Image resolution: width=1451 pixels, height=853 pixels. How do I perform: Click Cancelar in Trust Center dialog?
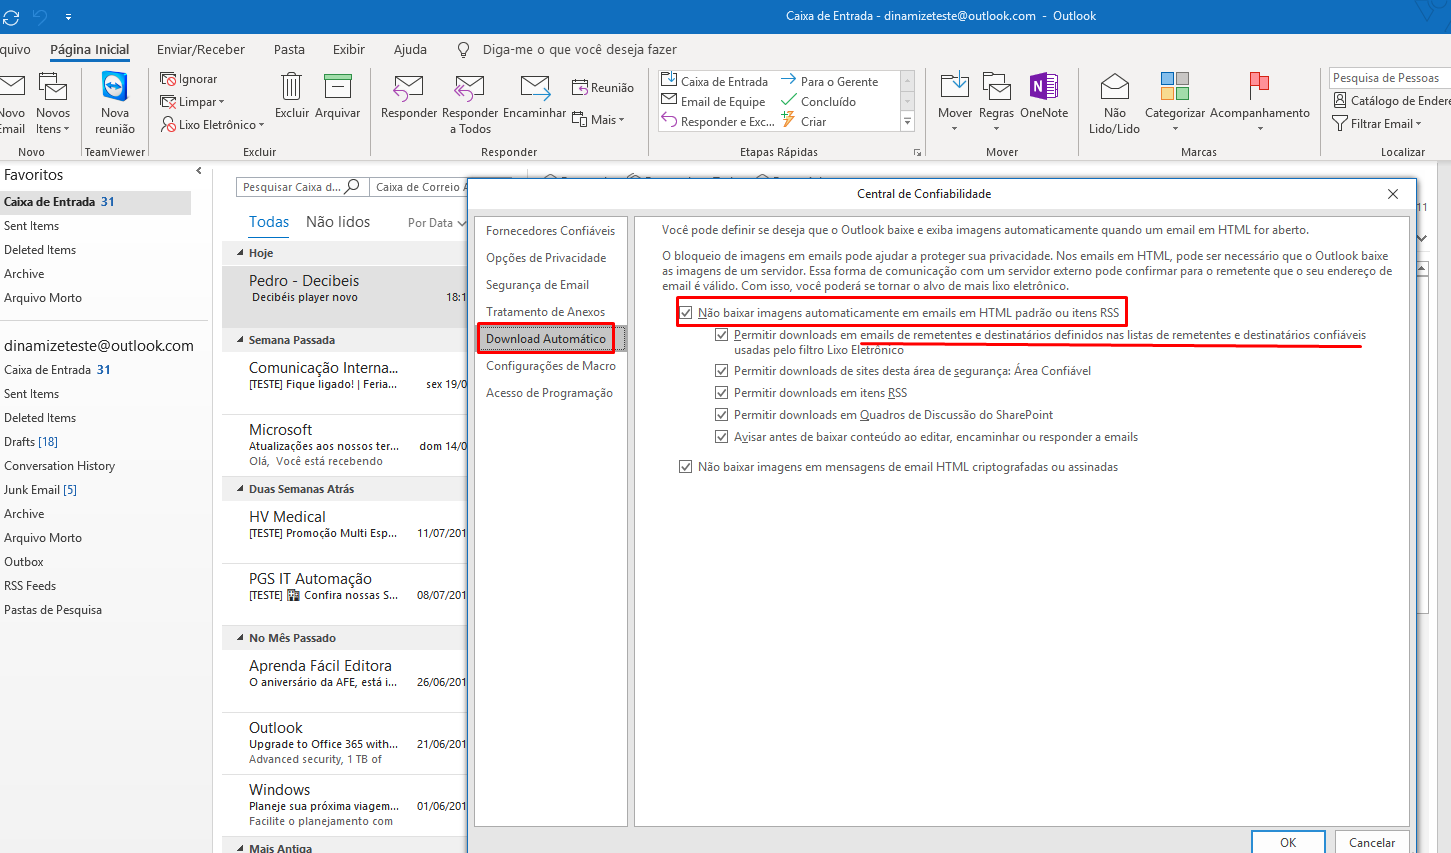tap(1372, 843)
